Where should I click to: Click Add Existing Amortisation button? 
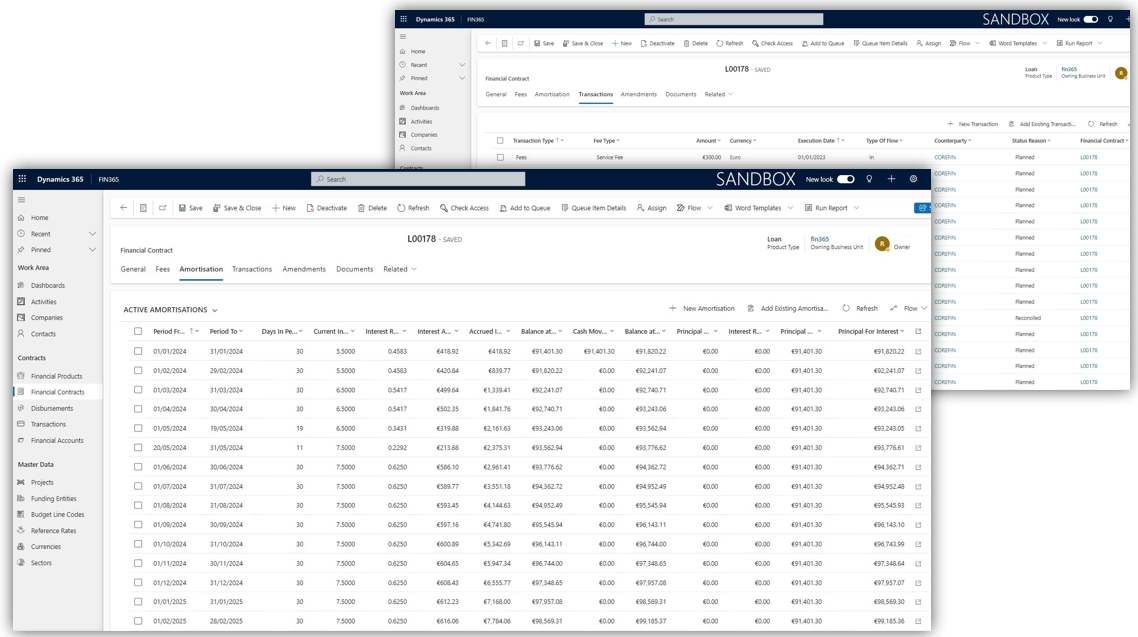[x=787, y=308]
